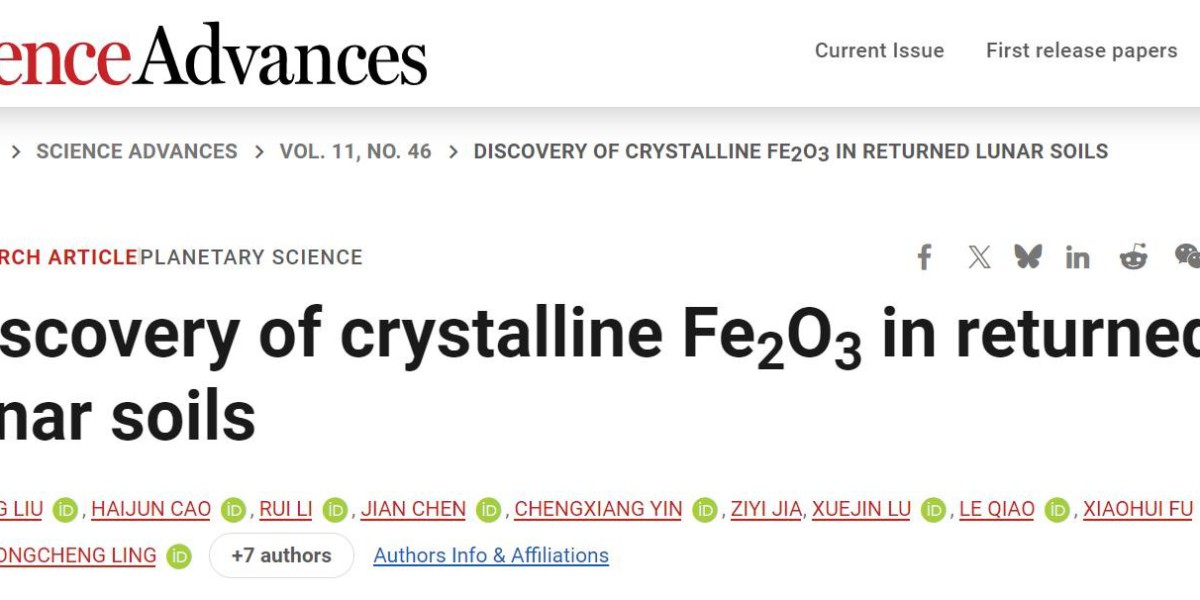Screen dimensions: 1200x600
Task: Share article on Facebook
Action: coord(925,257)
